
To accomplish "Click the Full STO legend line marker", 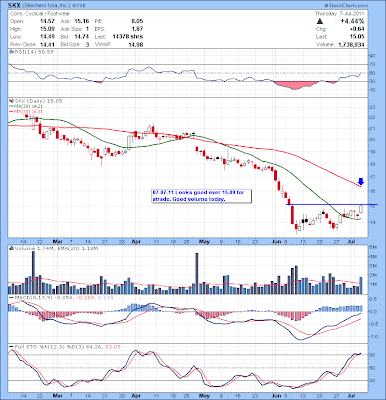I will tap(11, 347).
